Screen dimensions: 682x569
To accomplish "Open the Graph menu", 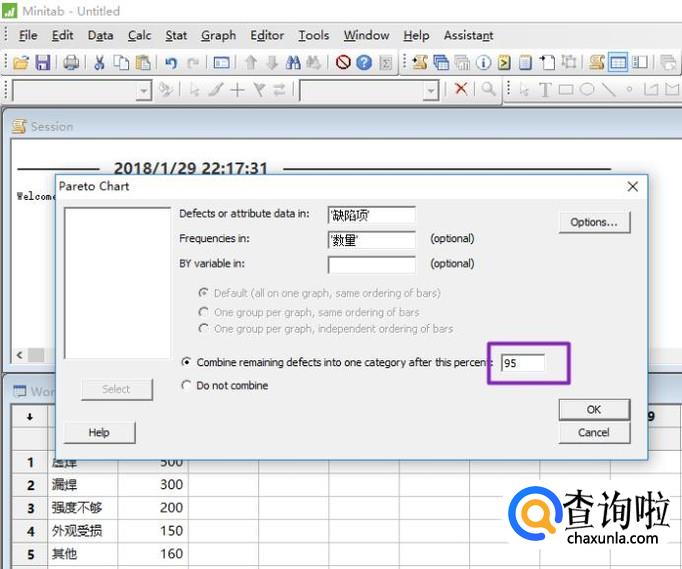I will click(218, 35).
